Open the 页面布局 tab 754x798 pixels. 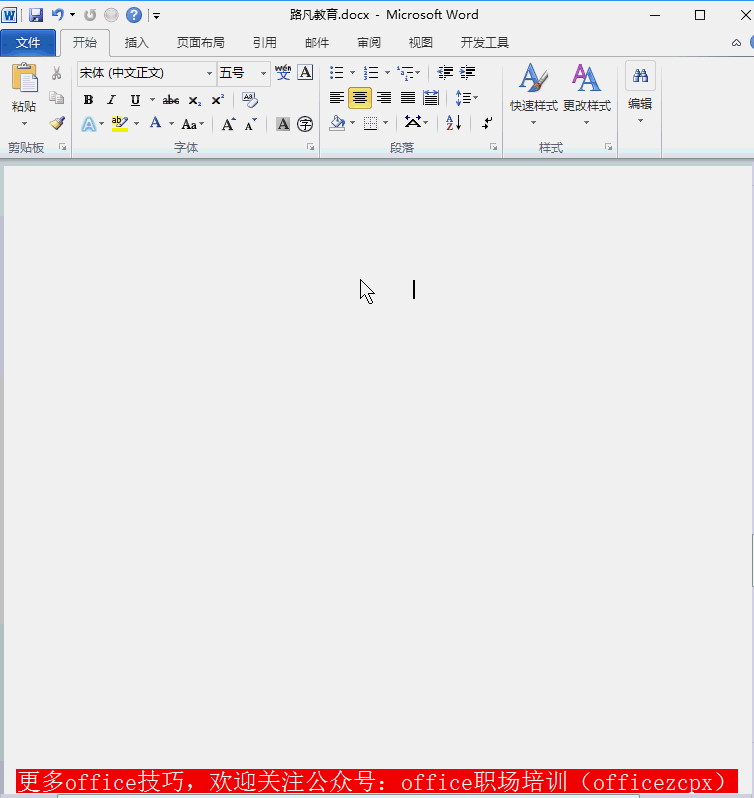(200, 43)
